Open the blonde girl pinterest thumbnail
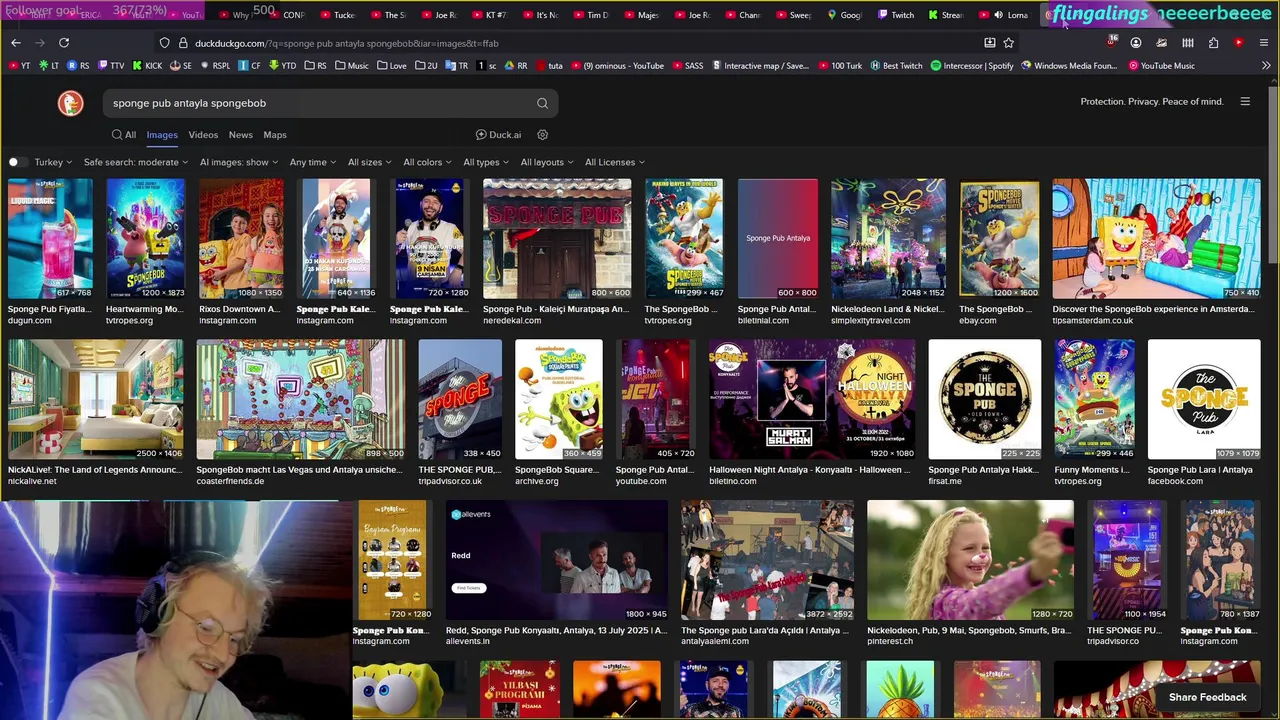1280x720 pixels. tap(970, 560)
